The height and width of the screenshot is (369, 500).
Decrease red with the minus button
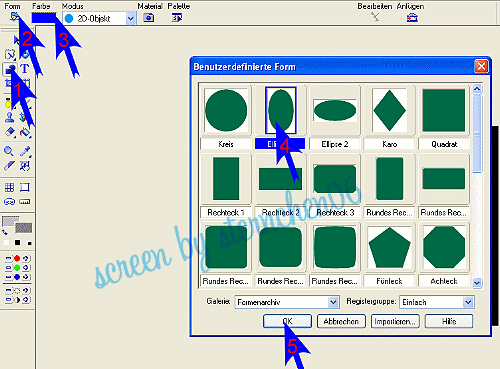[x=8, y=258]
